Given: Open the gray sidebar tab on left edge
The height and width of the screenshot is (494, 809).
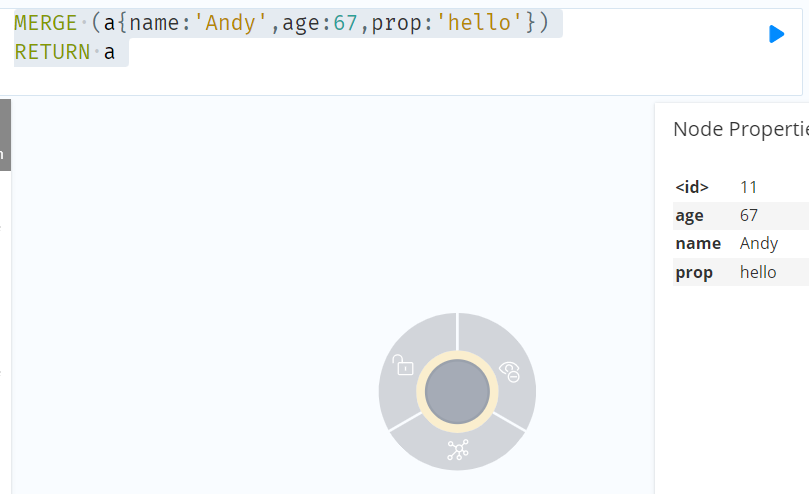Looking at the screenshot, I should (5, 135).
